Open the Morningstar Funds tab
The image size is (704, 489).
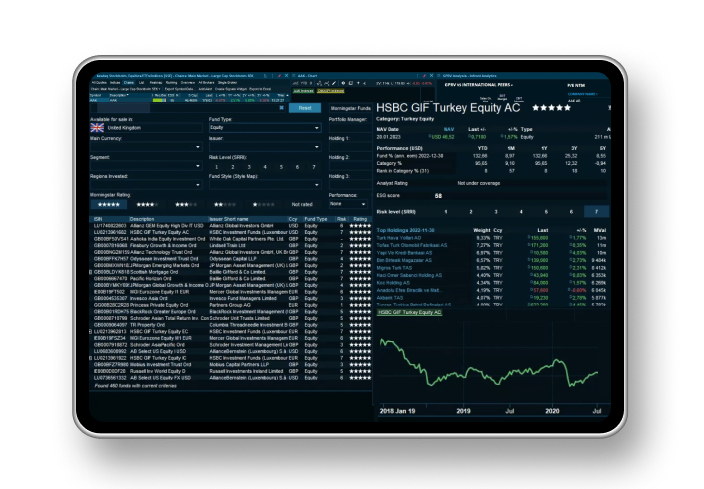pos(350,107)
